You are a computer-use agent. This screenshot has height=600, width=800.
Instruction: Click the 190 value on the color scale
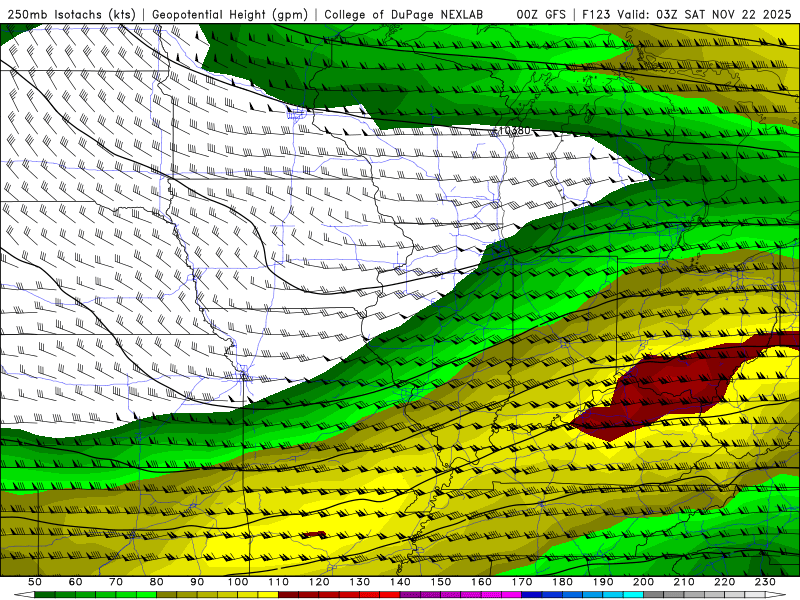[603, 582]
